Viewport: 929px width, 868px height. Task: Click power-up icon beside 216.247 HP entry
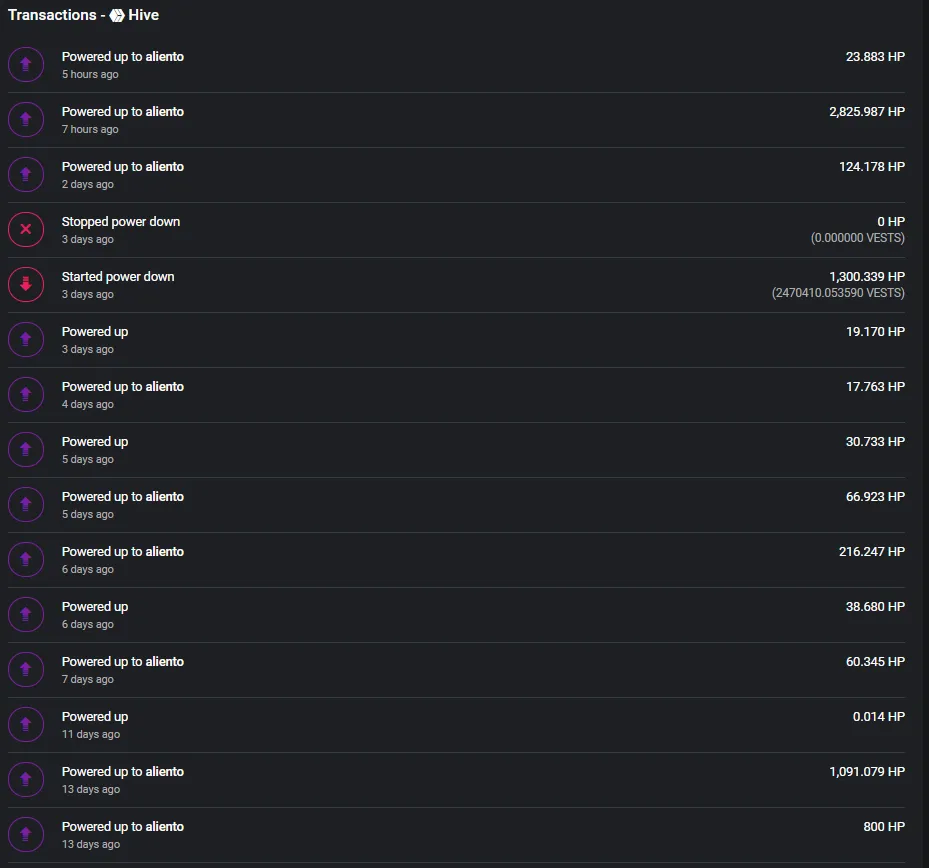25,559
